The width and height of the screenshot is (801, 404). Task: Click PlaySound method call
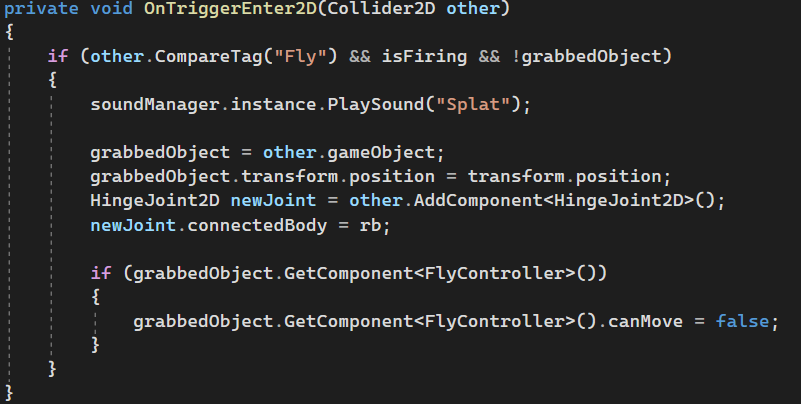[375, 105]
